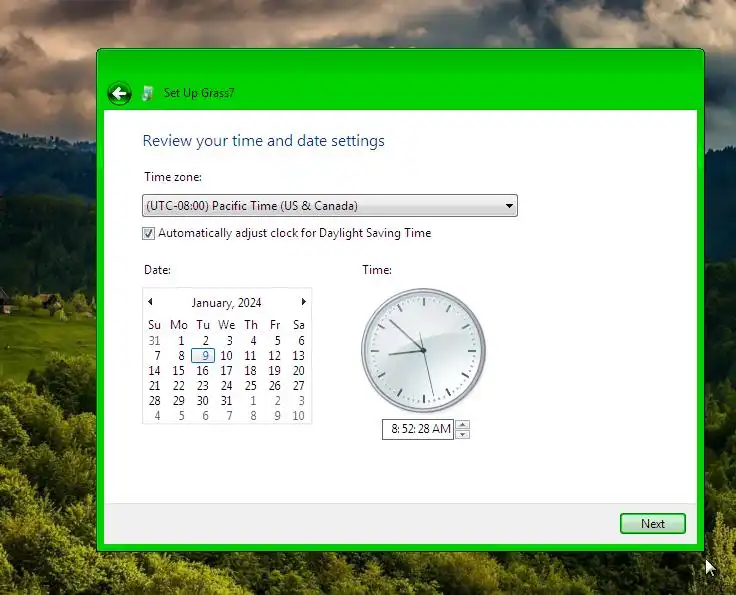Select January 6 in the calendar
Image resolution: width=736 pixels, height=595 pixels.
pos(301,341)
